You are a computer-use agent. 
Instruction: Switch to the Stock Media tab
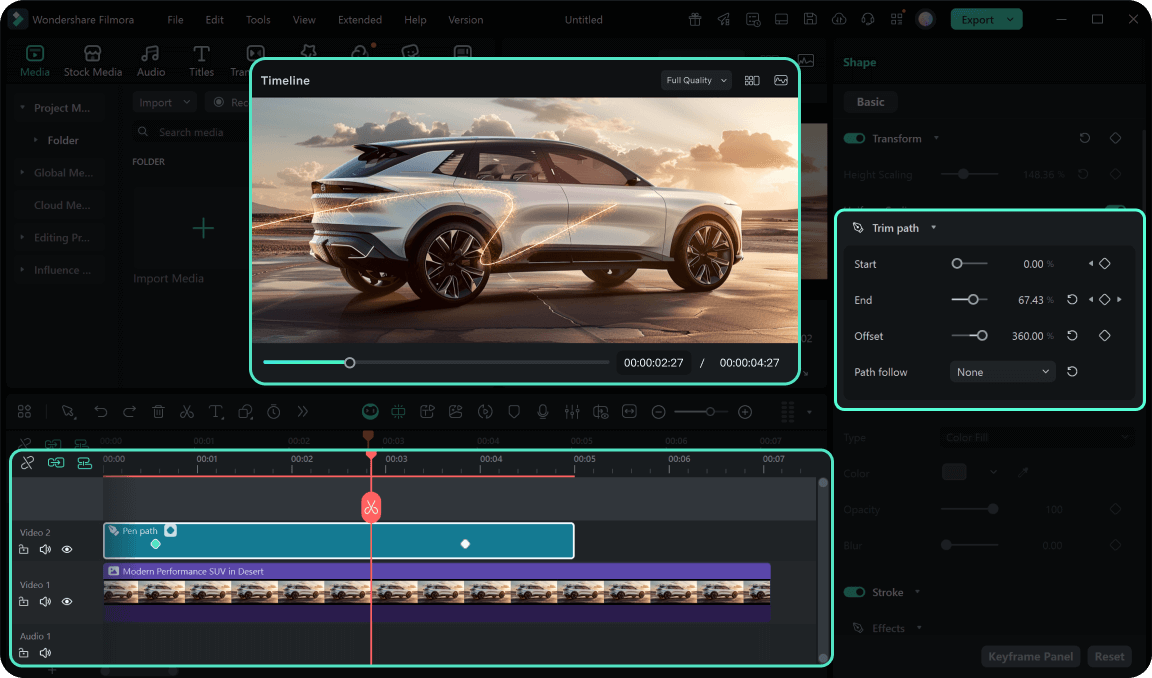coord(93,61)
